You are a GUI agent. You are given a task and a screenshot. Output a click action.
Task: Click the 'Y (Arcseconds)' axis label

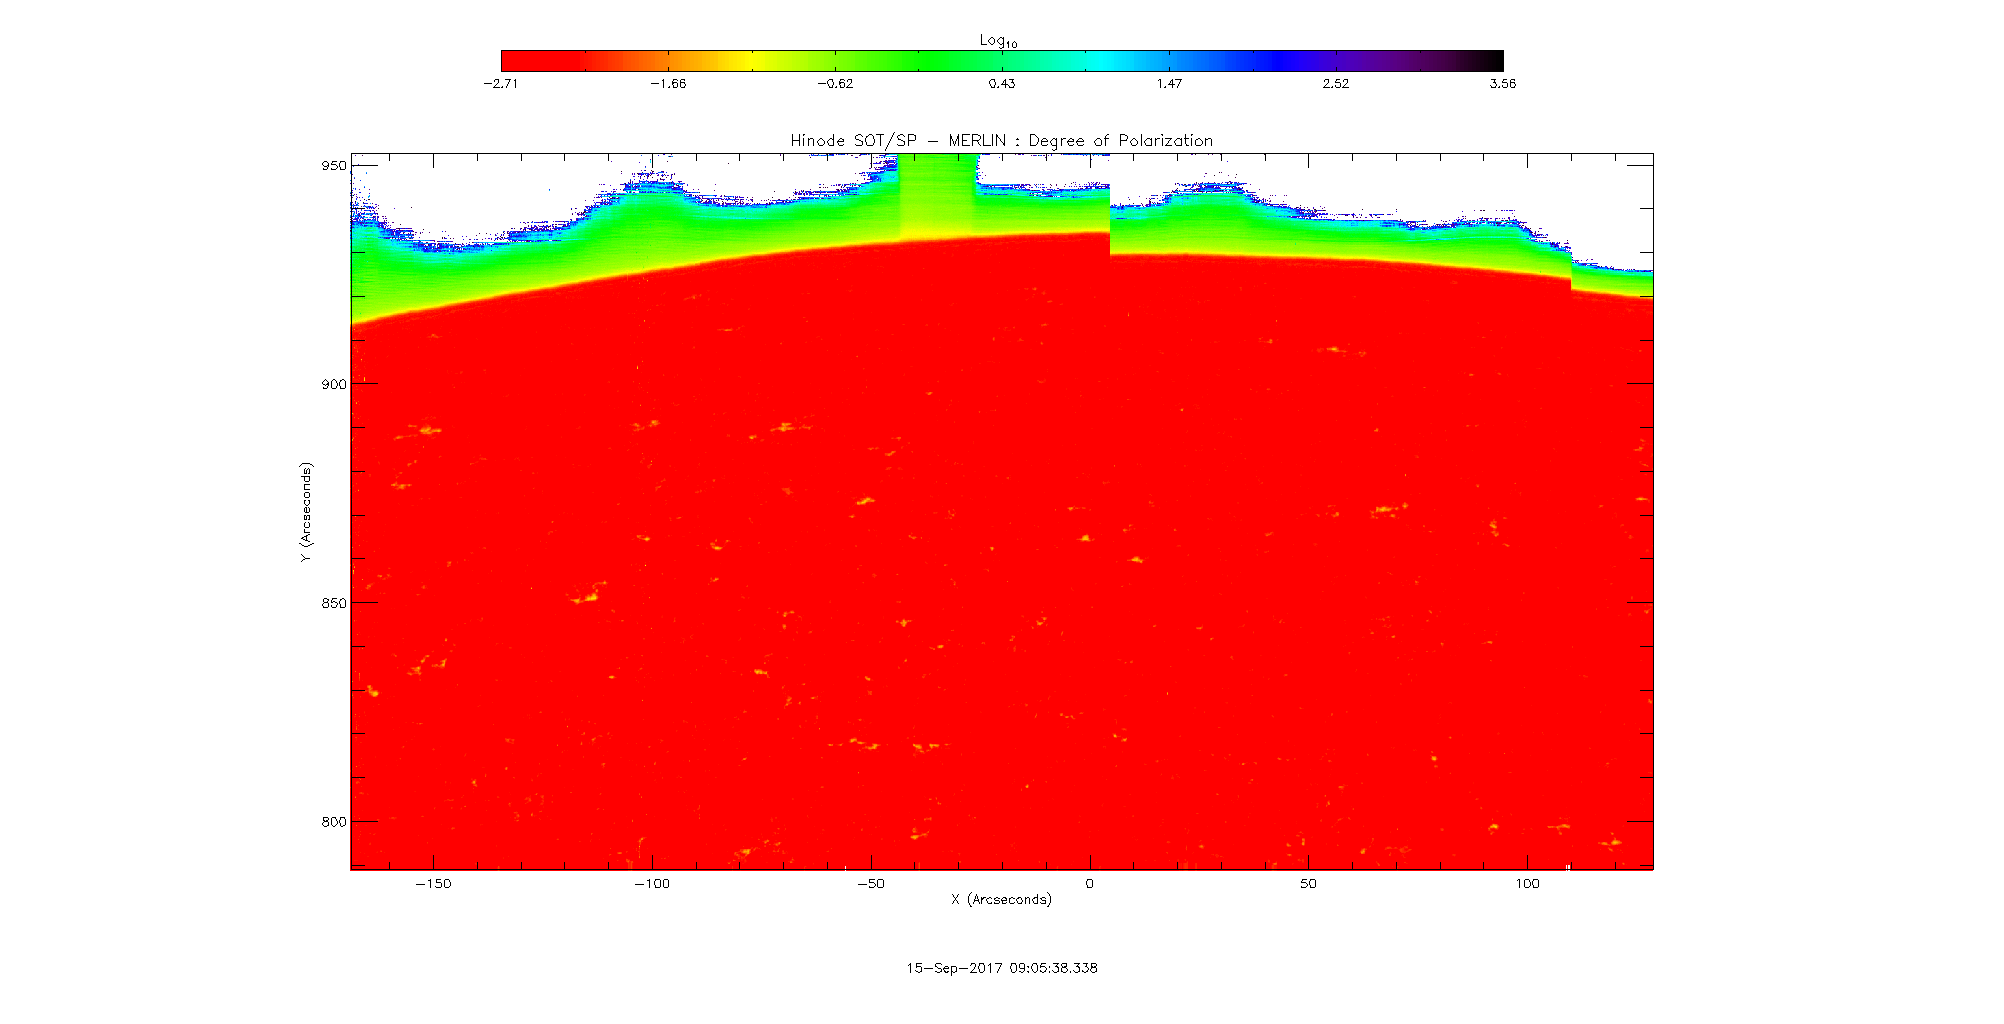[306, 512]
